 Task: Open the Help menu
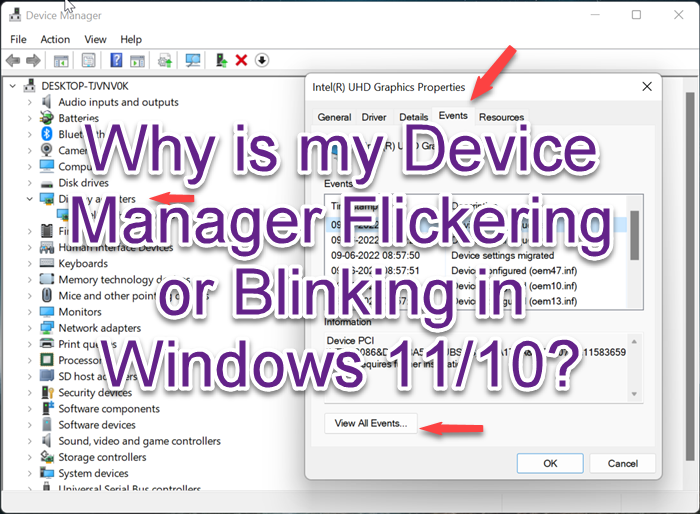131,39
